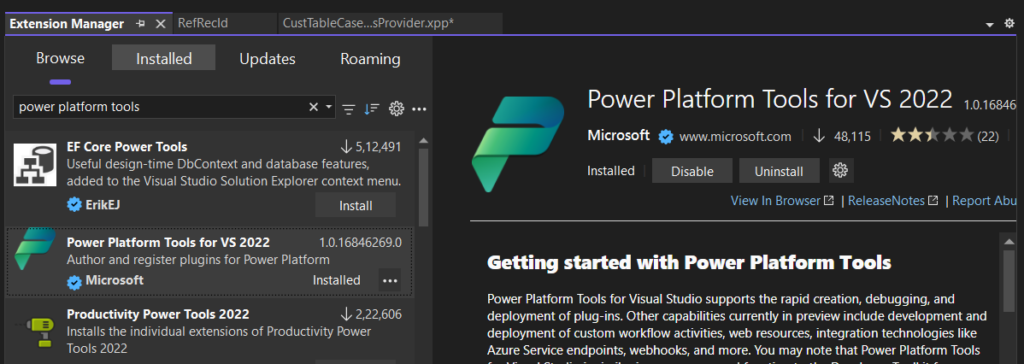The height and width of the screenshot is (364, 1024).
Task: Switch to the Installed tab
Action: [x=164, y=58]
